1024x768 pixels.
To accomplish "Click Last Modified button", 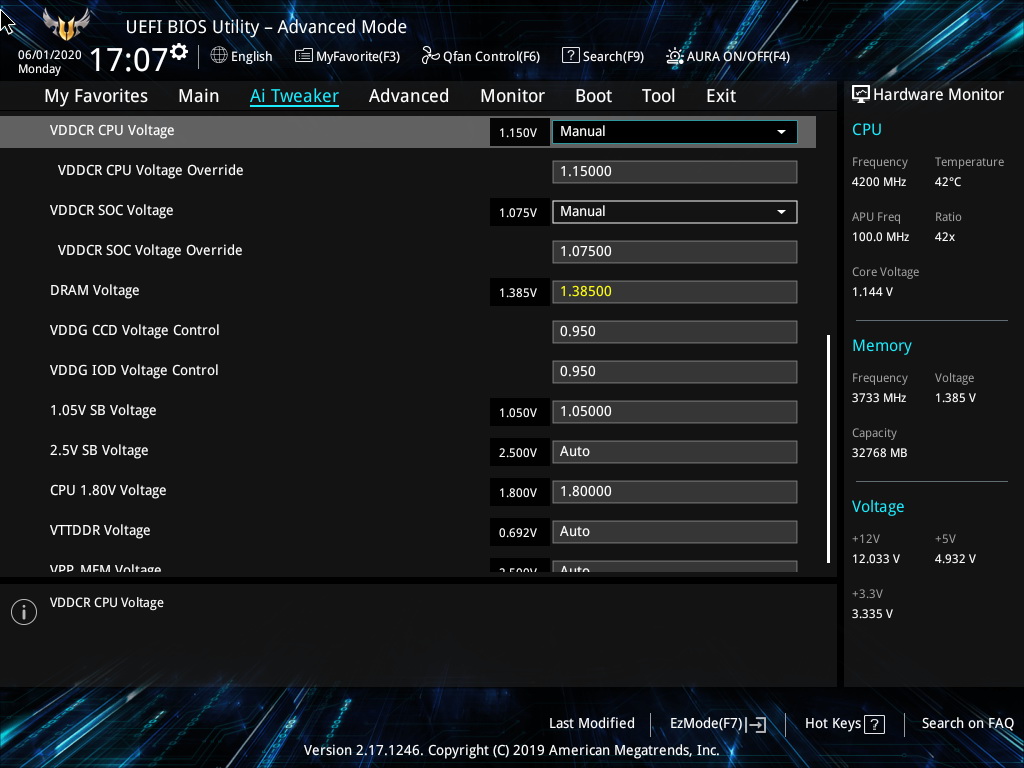I will pos(592,723).
